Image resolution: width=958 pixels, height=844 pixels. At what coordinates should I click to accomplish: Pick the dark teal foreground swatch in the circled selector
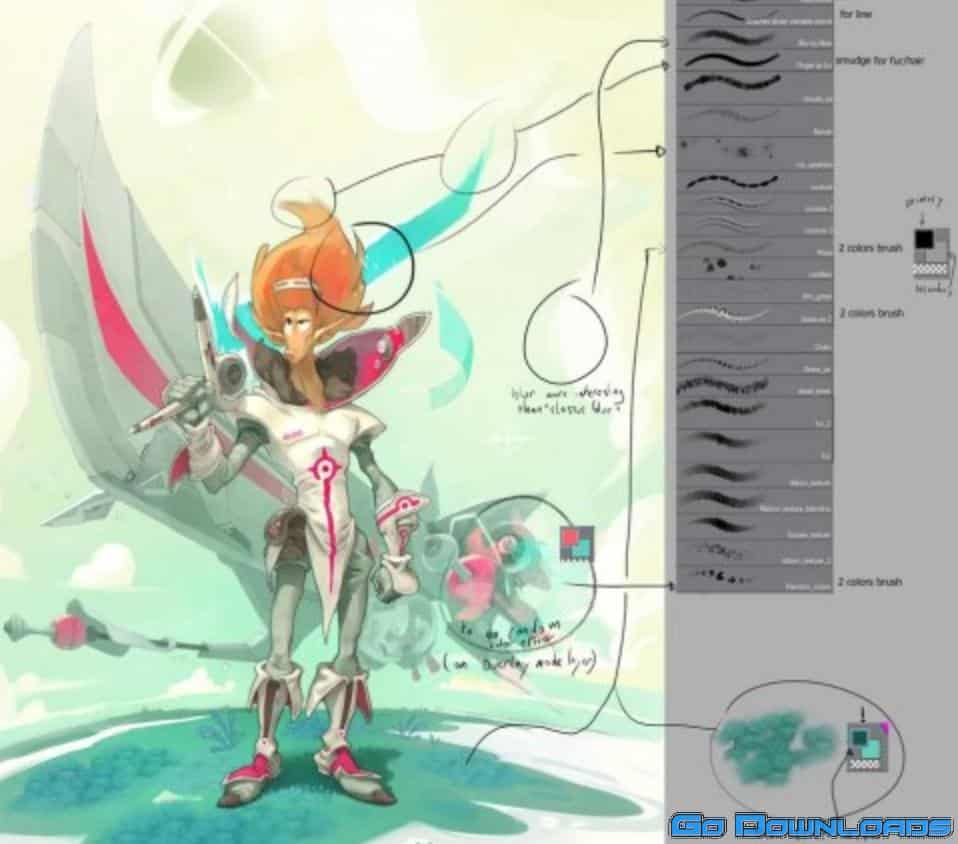[x=858, y=738]
